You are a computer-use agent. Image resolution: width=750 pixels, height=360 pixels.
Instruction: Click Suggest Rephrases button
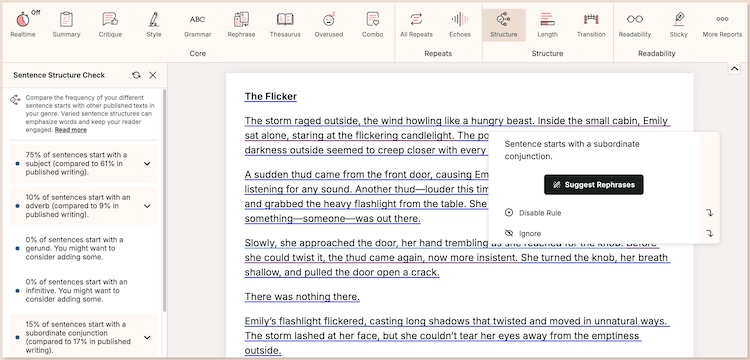coord(594,185)
